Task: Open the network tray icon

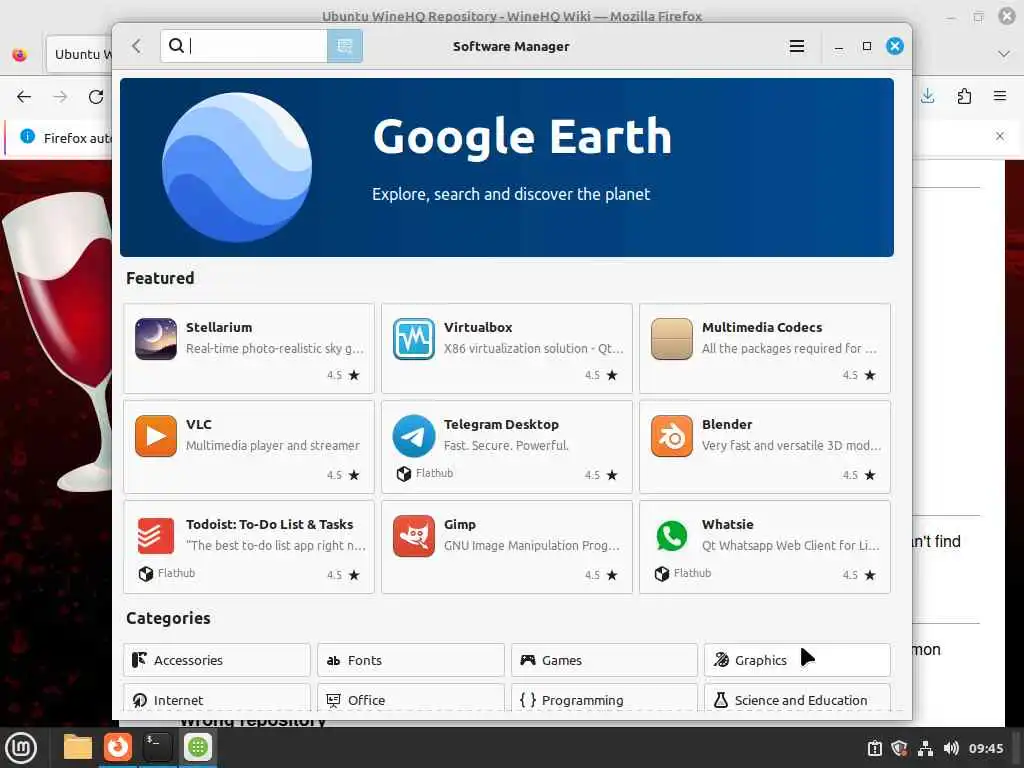Action: coord(925,748)
